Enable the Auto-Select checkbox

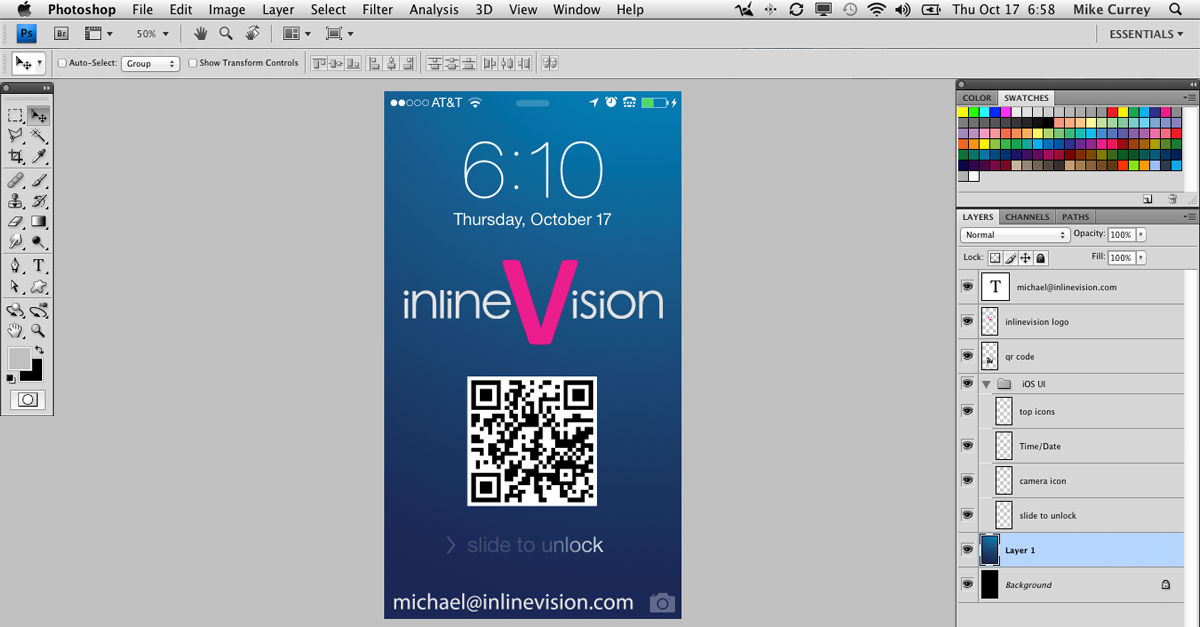coord(63,63)
